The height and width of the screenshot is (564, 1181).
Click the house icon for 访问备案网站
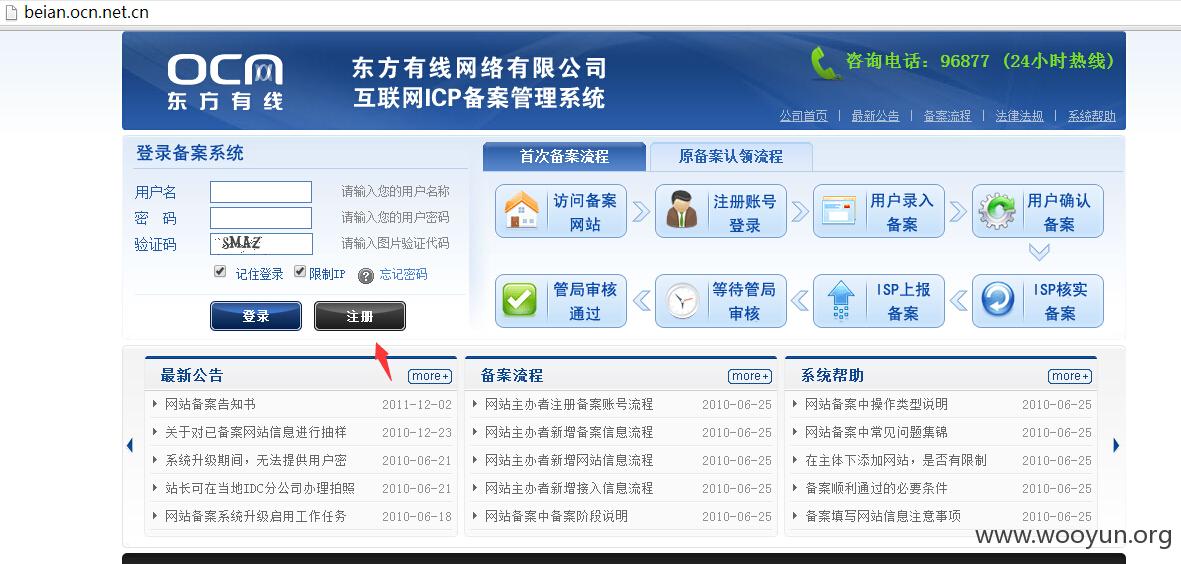pos(522,211)
